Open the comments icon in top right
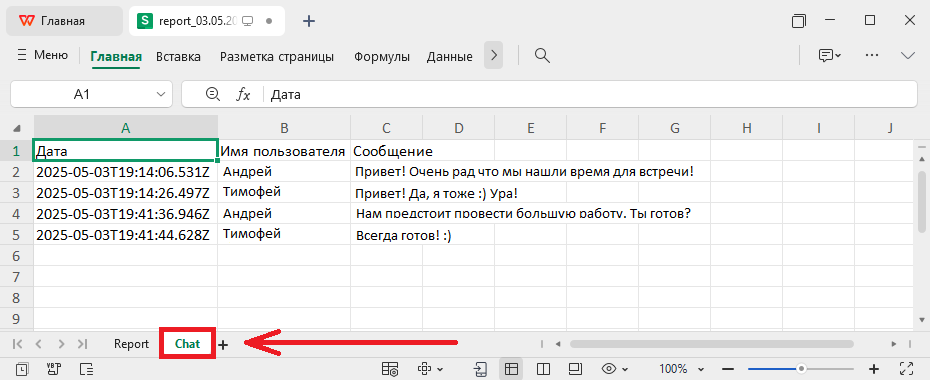 830,56
